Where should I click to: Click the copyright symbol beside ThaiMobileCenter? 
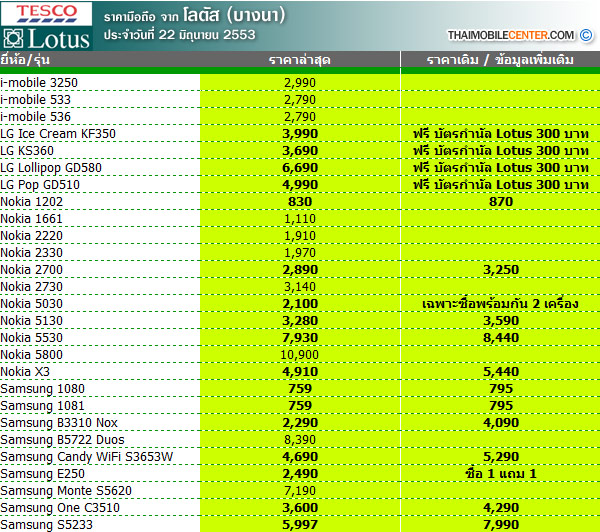(x=586, y=35)
